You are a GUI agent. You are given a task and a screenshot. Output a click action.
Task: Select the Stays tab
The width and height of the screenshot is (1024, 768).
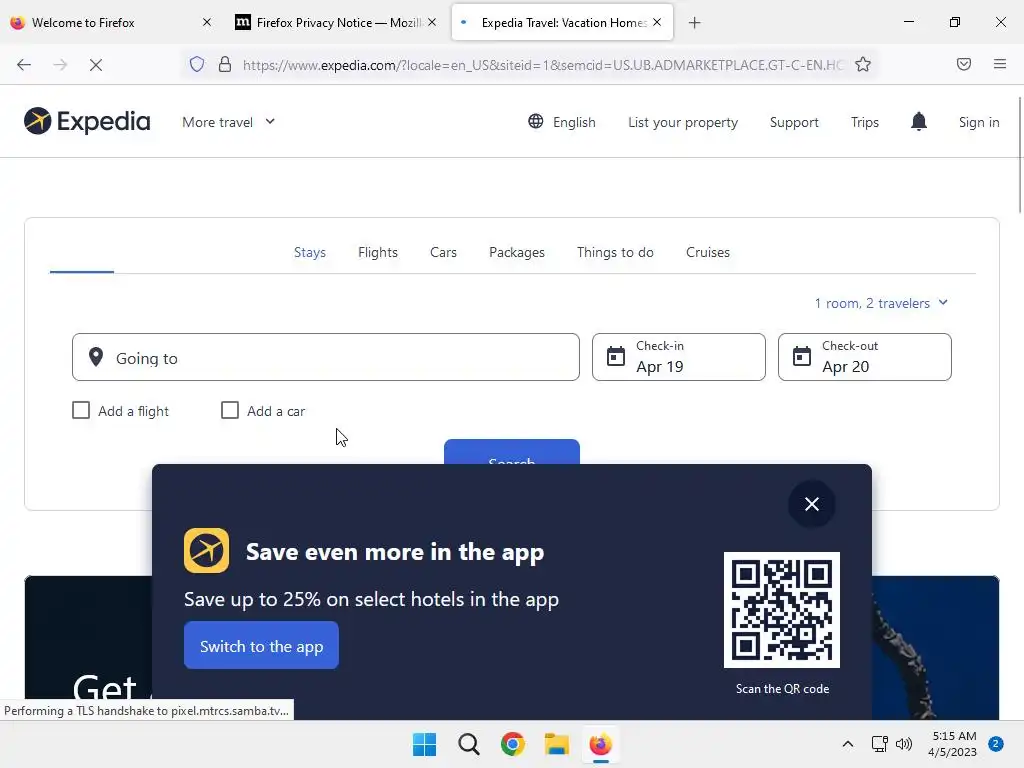(310, 252)
